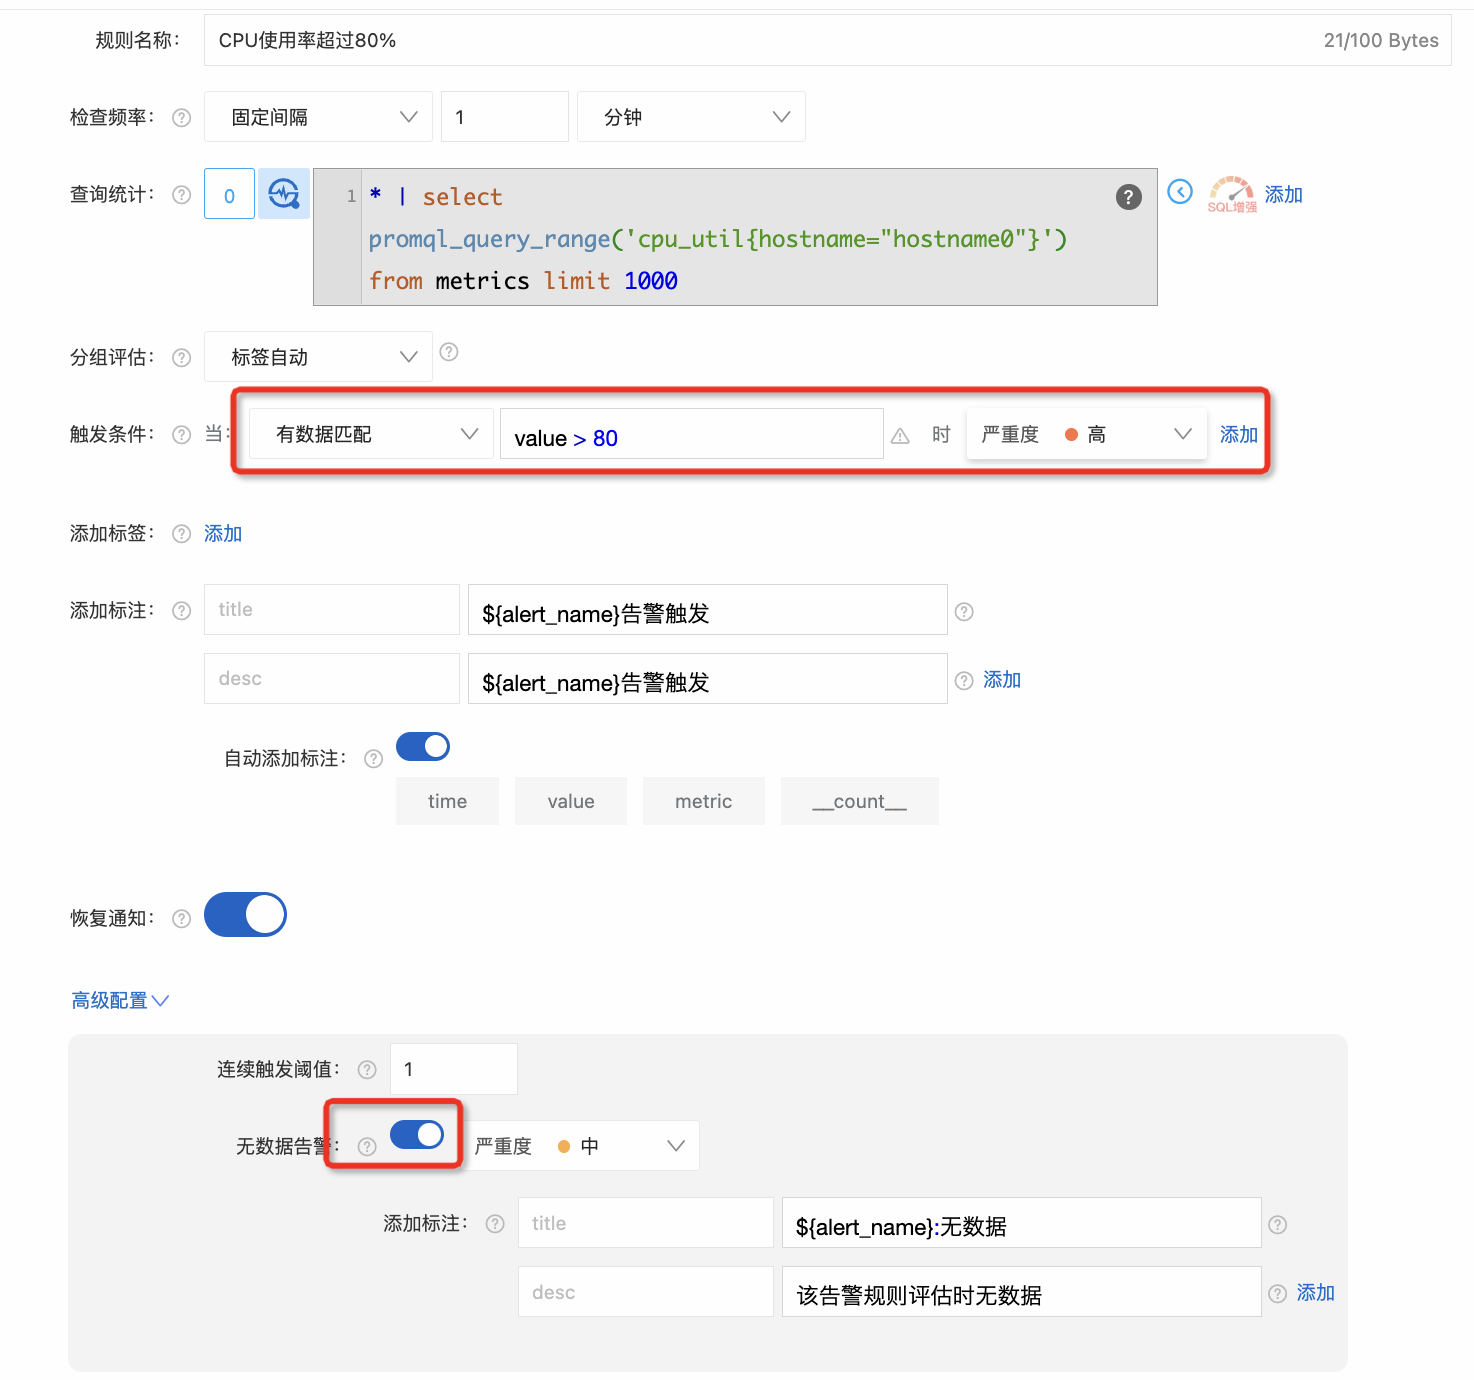Click 添加 link in no-data annotation section

1316,1293
